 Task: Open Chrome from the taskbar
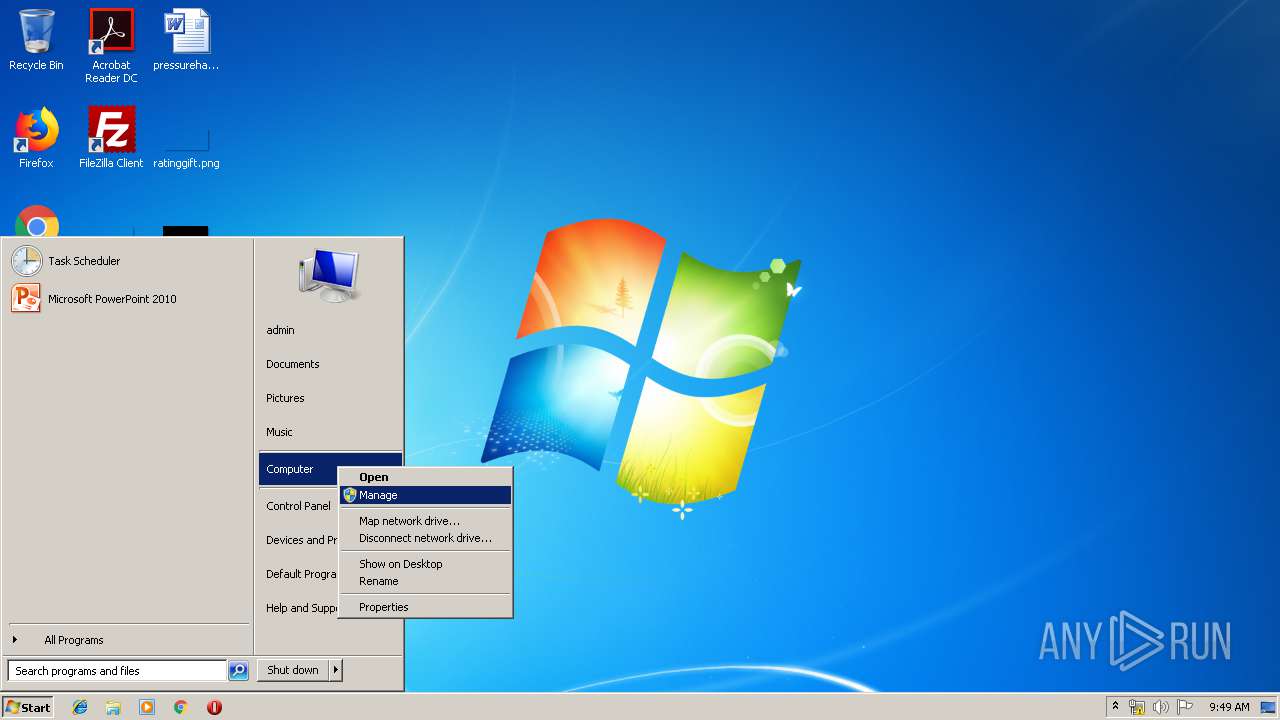[181, 707]
